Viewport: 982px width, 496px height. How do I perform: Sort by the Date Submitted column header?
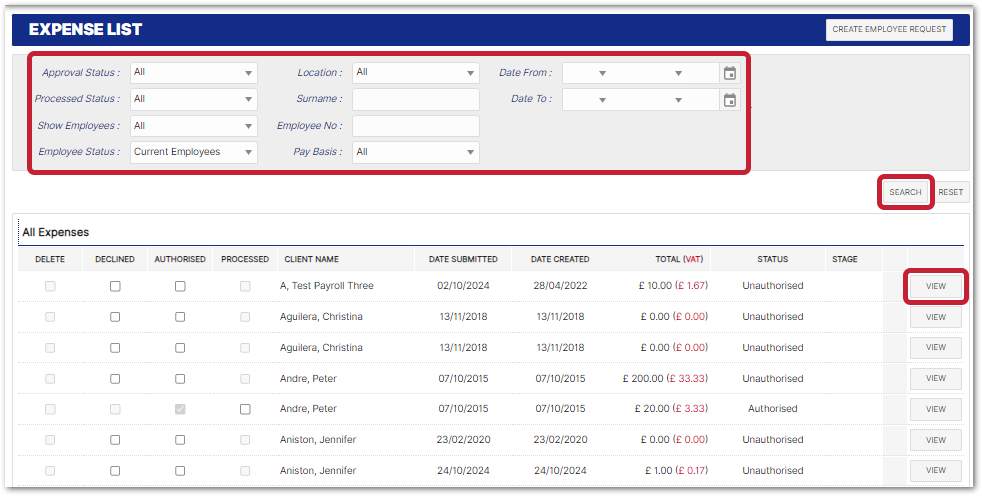pyautogui.click(x=463, y=259)
